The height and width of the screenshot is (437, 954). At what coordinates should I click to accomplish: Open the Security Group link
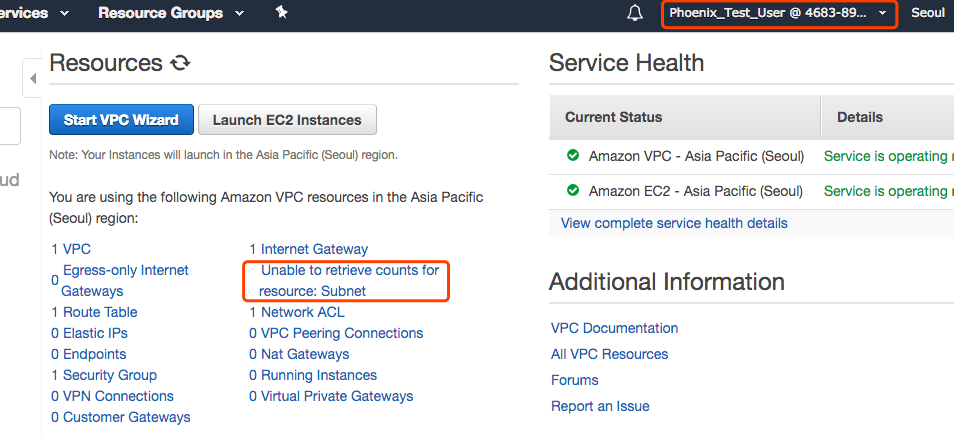[x=110, y=375]
